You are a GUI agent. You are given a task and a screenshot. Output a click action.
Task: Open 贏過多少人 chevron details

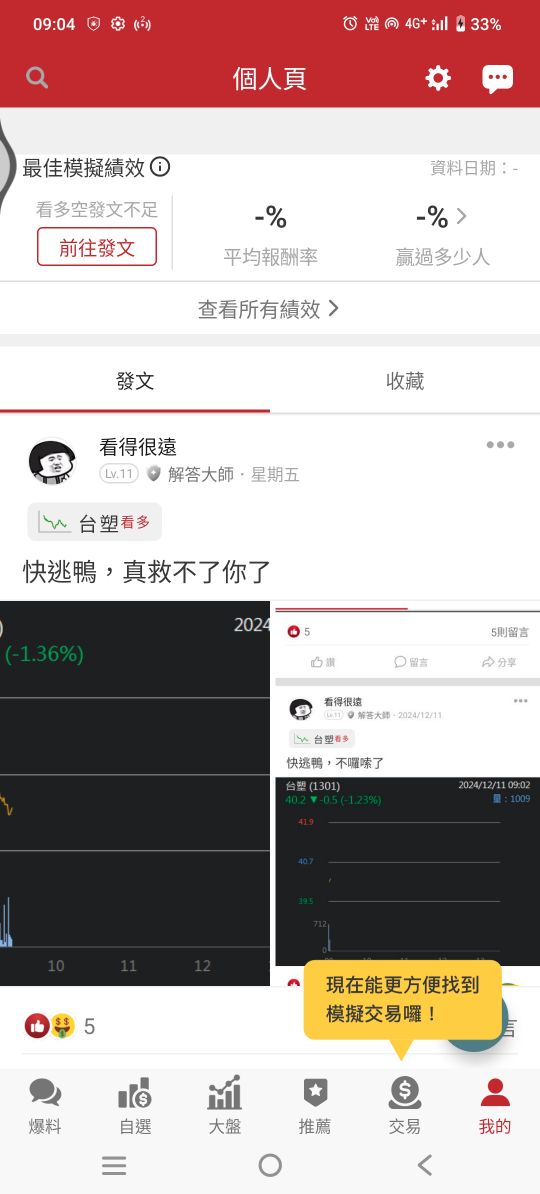click(462, 217)
